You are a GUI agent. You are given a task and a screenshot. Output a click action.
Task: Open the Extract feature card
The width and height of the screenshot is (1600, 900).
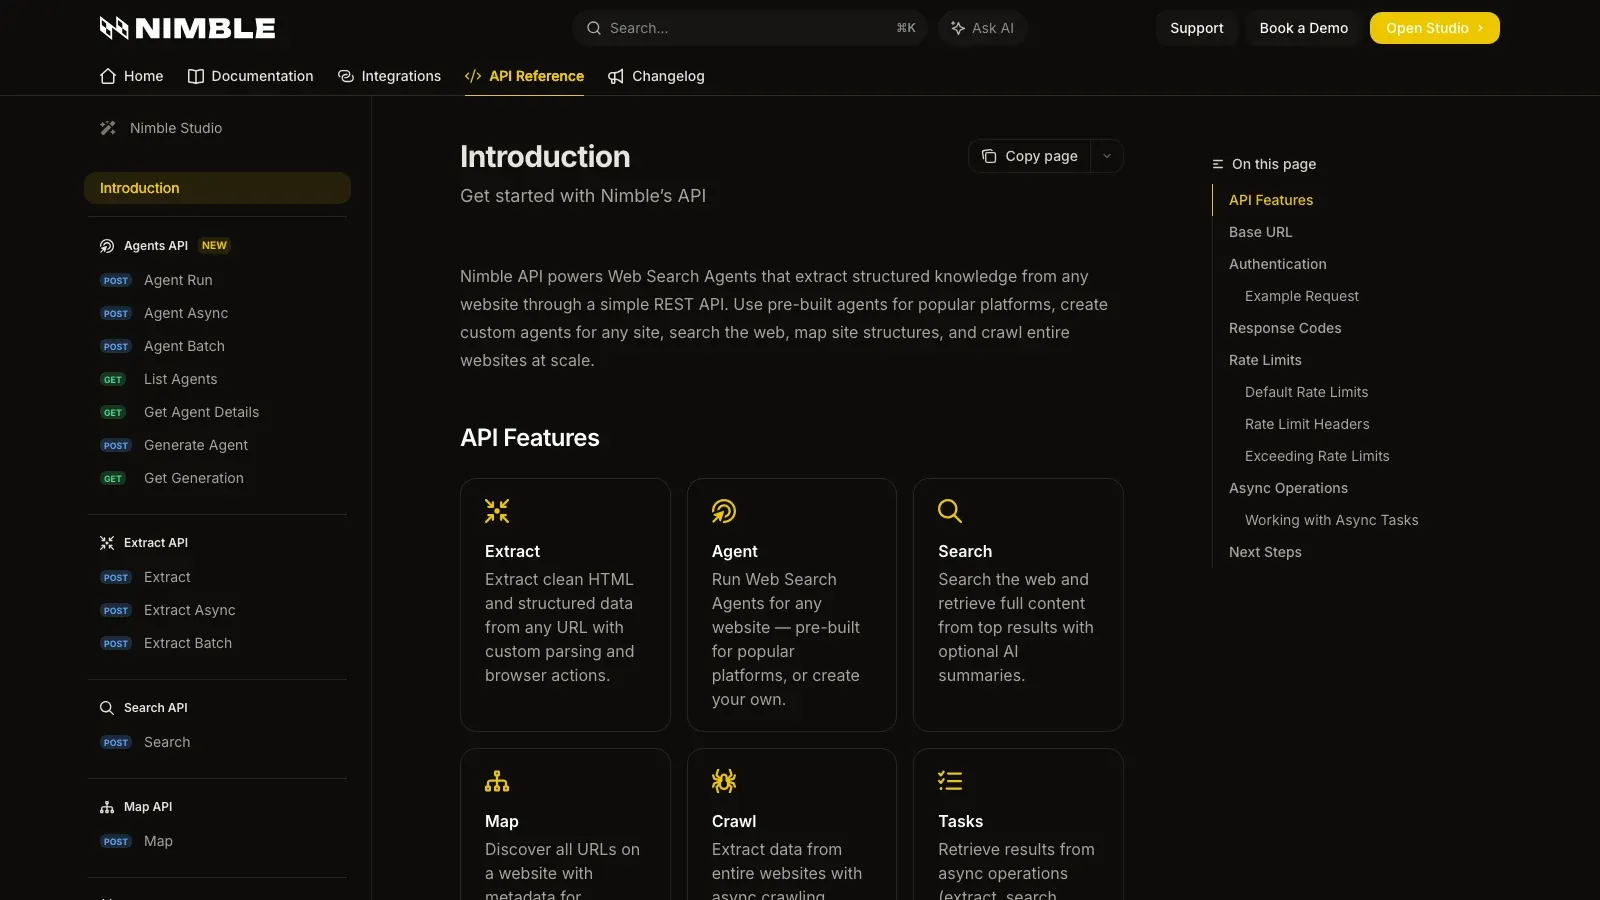[565, 605]
